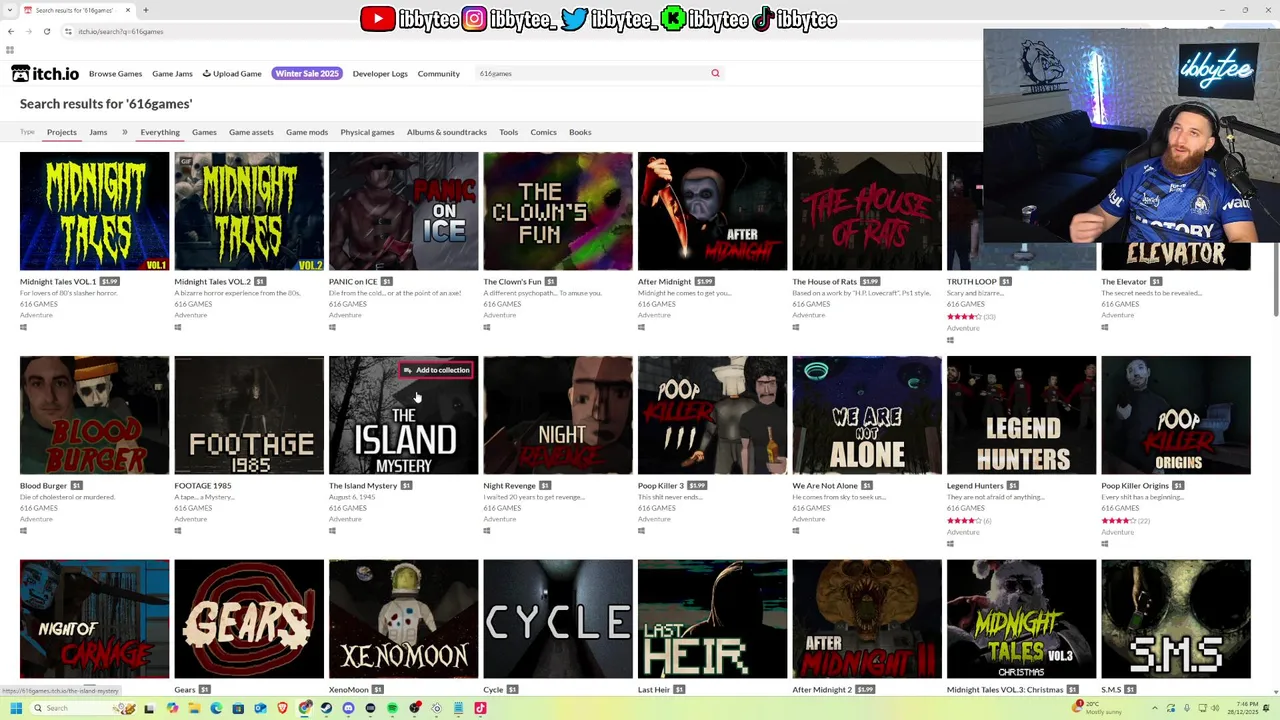Click the Windows platform icon under PANIC on ICE
Image resolution: width=1280 pixels, height=720 pixels.
tap(332, 327)
